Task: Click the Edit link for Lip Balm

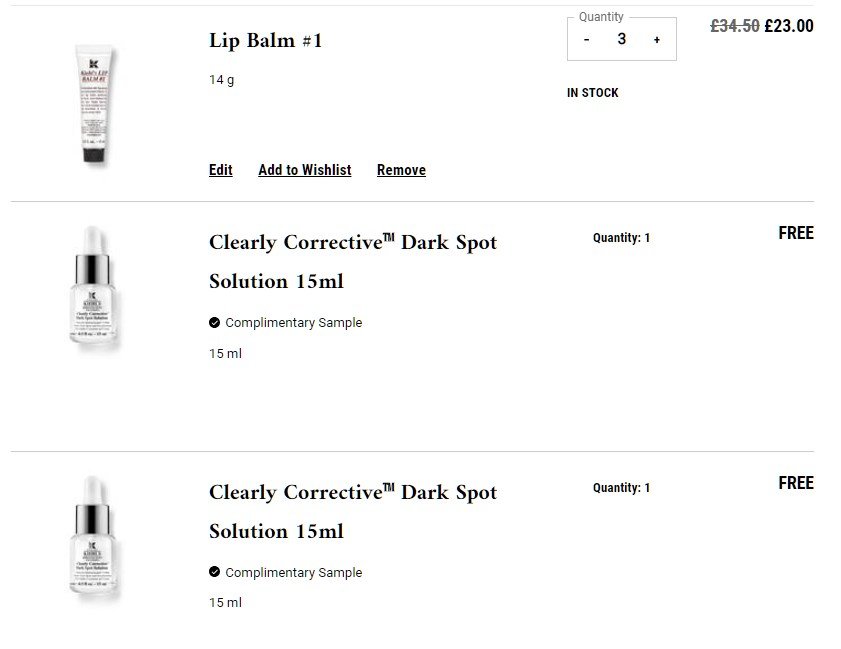Action: click(221, 170)
